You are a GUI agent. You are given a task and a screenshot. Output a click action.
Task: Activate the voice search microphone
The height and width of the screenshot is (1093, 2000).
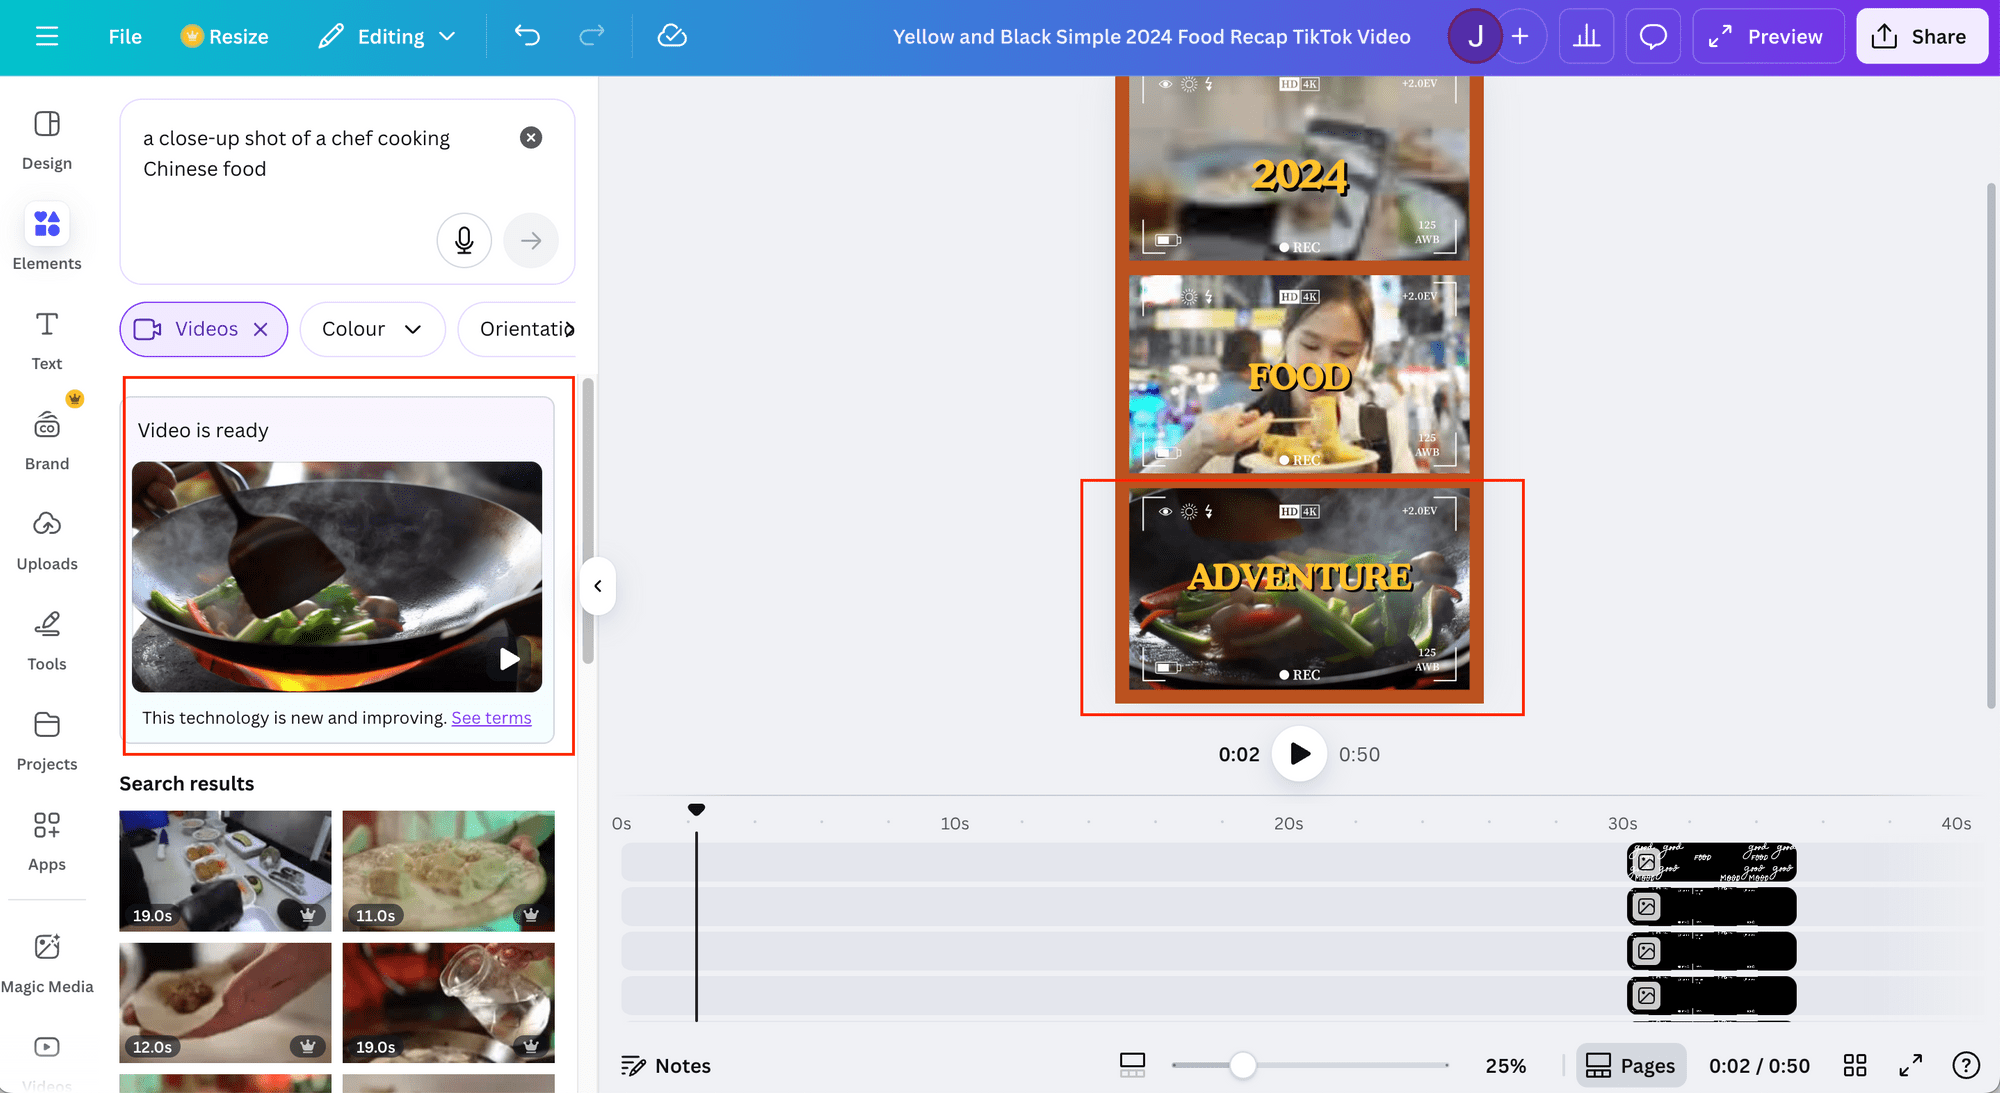tap(464, 240)
